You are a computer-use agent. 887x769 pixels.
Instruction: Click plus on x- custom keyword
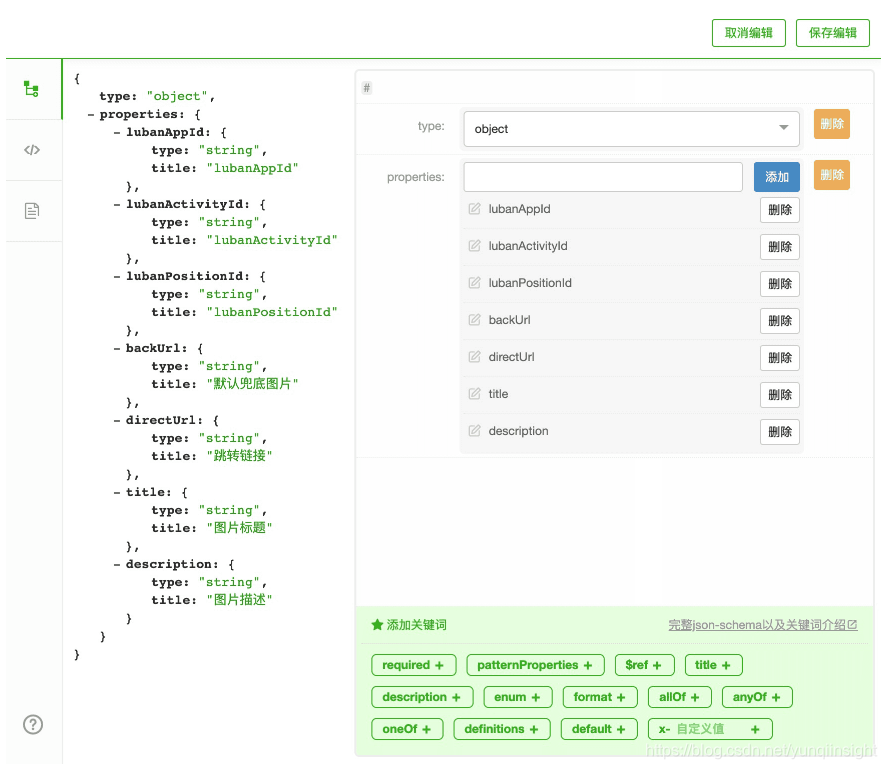[x=755, y=729]
